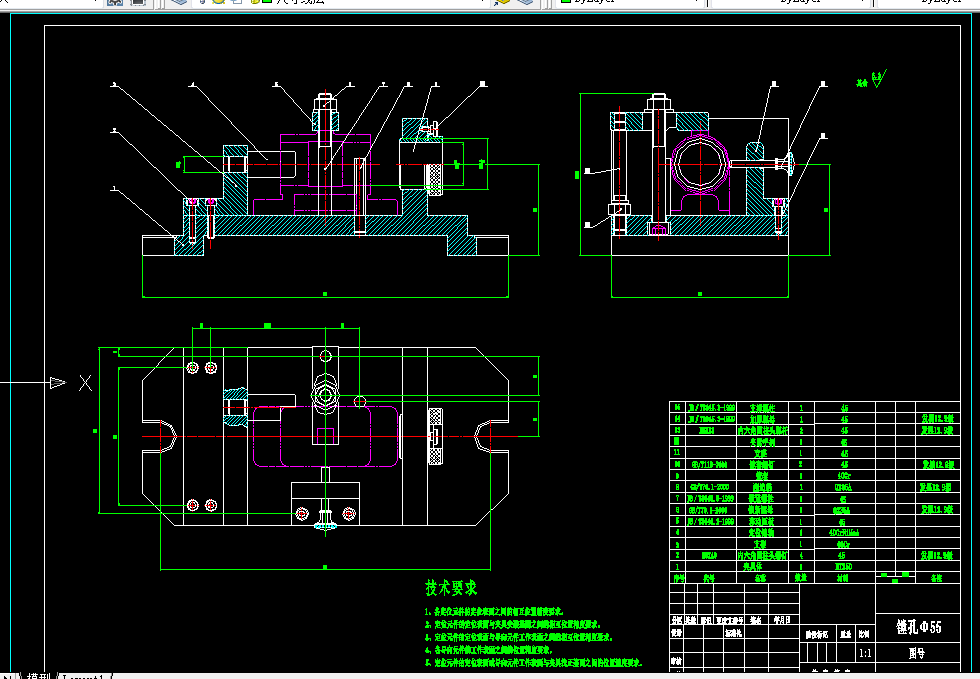
Task: Click the 年月日 label in title block
Action: [781, 620]
